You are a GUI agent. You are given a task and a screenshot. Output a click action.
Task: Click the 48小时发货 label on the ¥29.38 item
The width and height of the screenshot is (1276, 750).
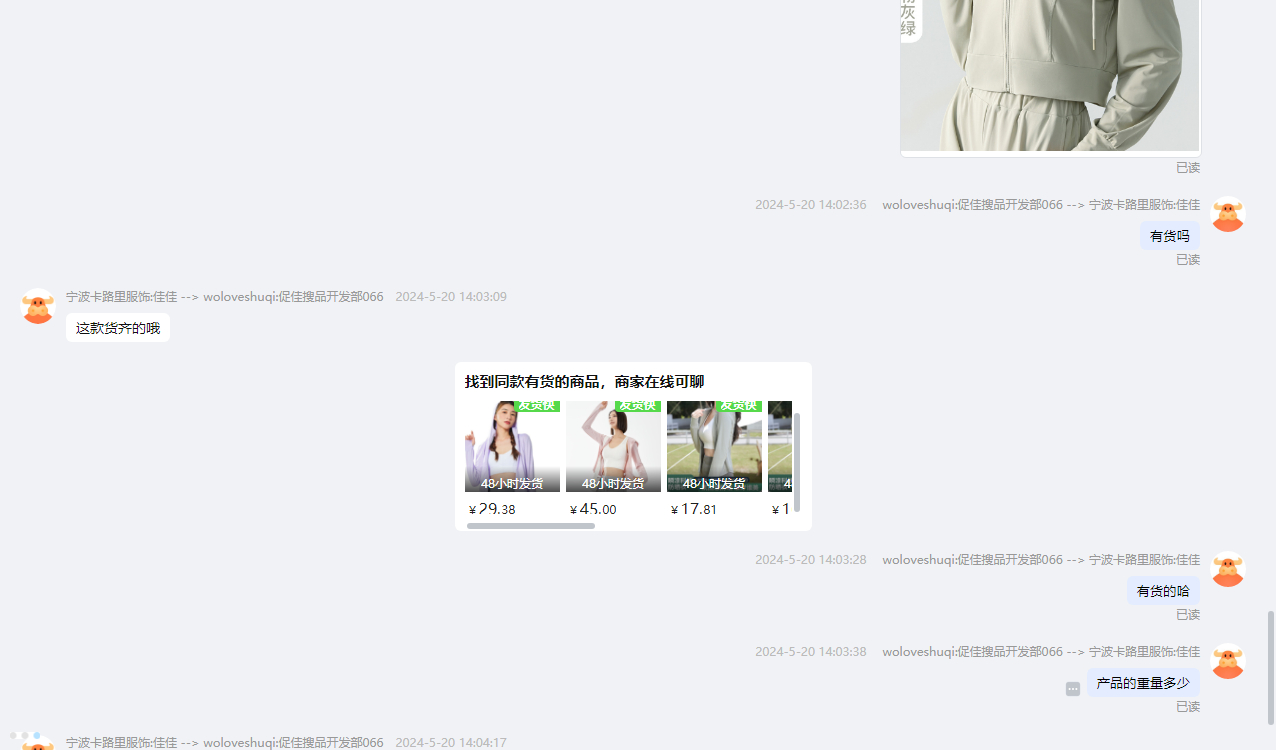[512, 484]
